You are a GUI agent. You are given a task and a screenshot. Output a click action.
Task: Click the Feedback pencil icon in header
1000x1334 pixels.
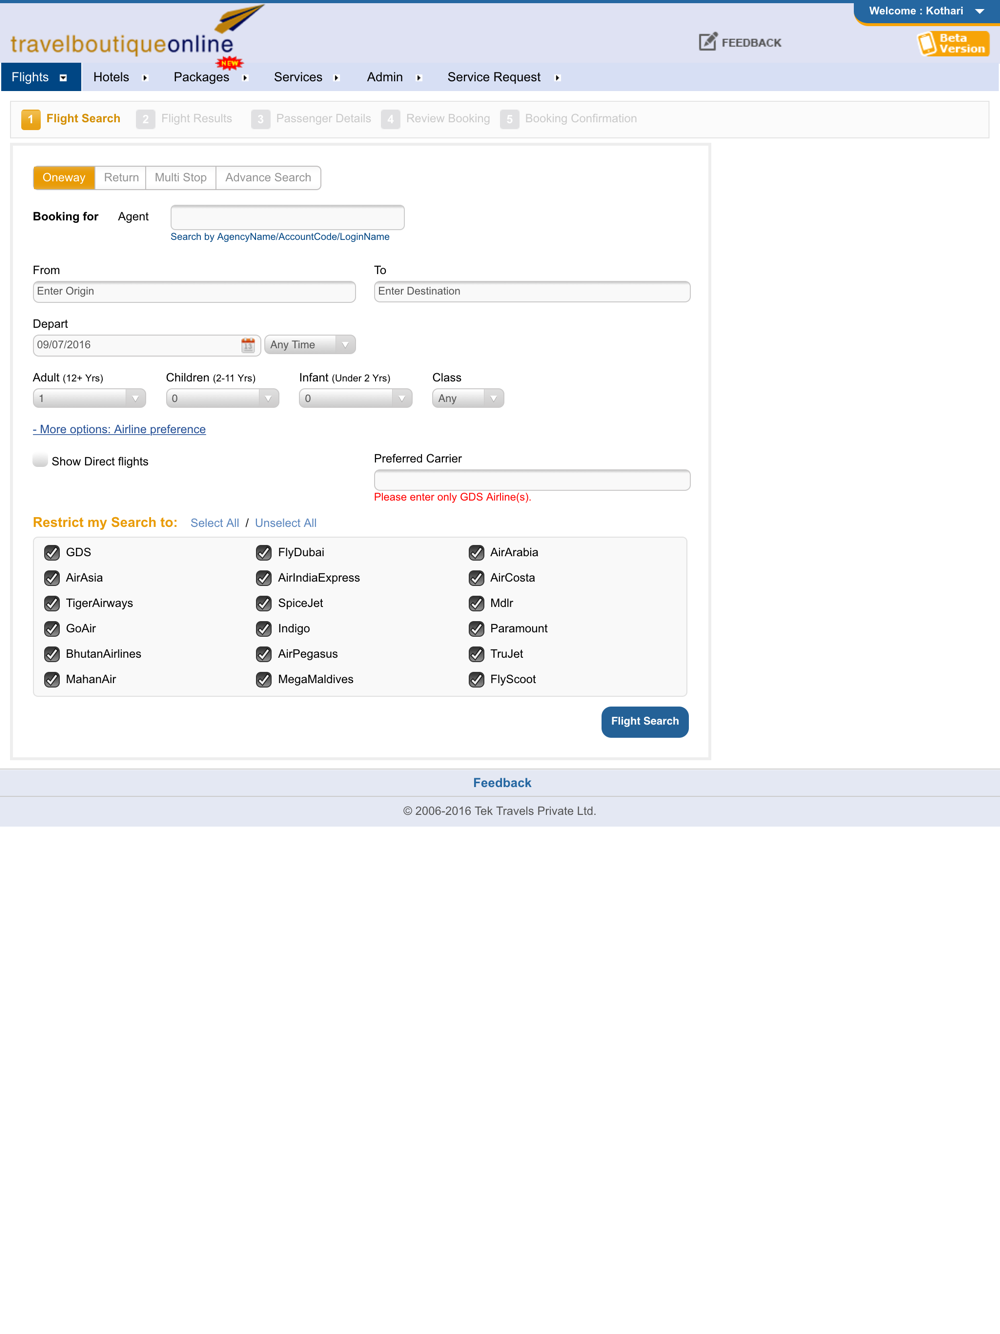[708, 42]
